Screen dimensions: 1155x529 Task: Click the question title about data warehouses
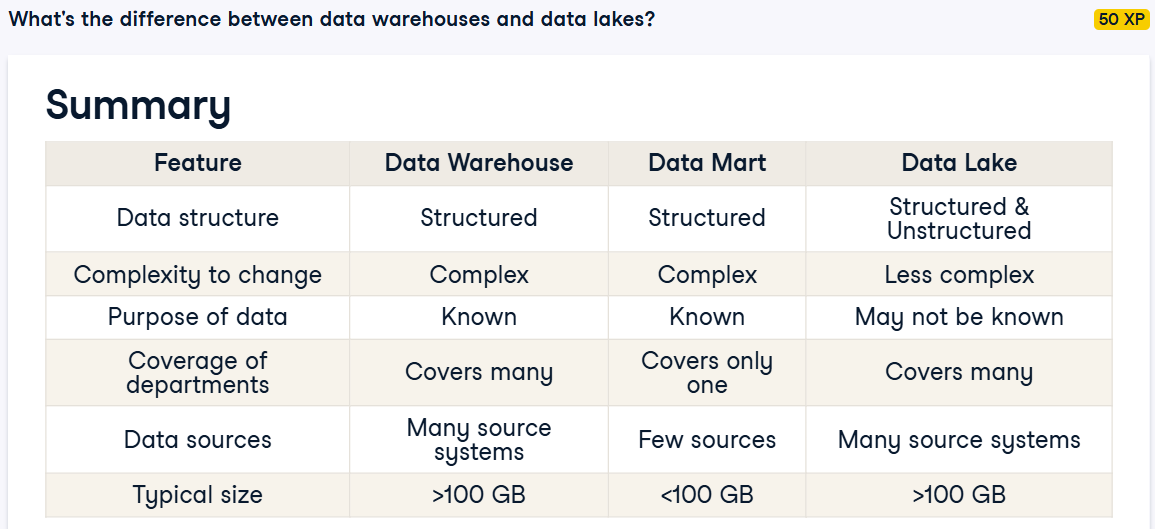[x=331, y=19]
